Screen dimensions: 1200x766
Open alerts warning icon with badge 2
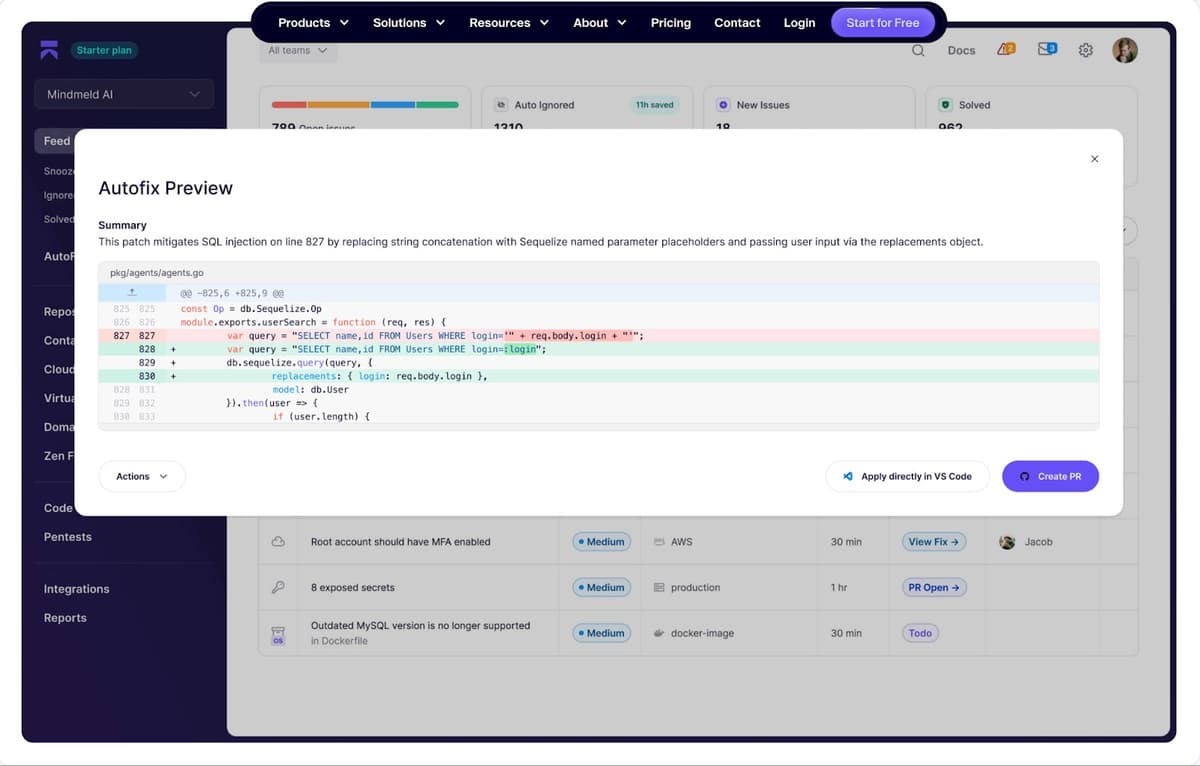click(1006, 49)
